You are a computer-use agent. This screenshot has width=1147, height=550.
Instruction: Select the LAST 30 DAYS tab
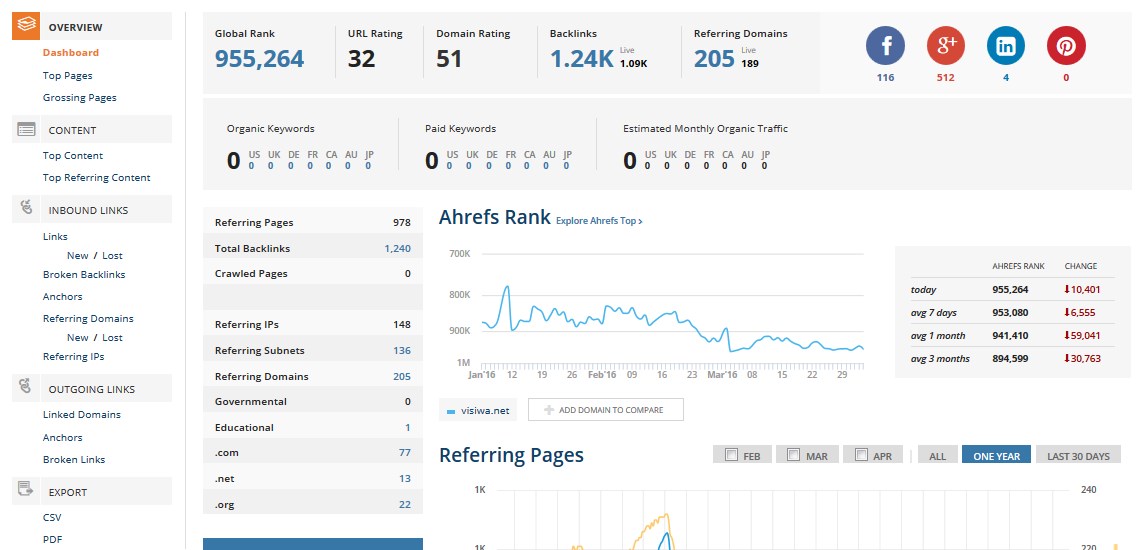coord(1078,454)
